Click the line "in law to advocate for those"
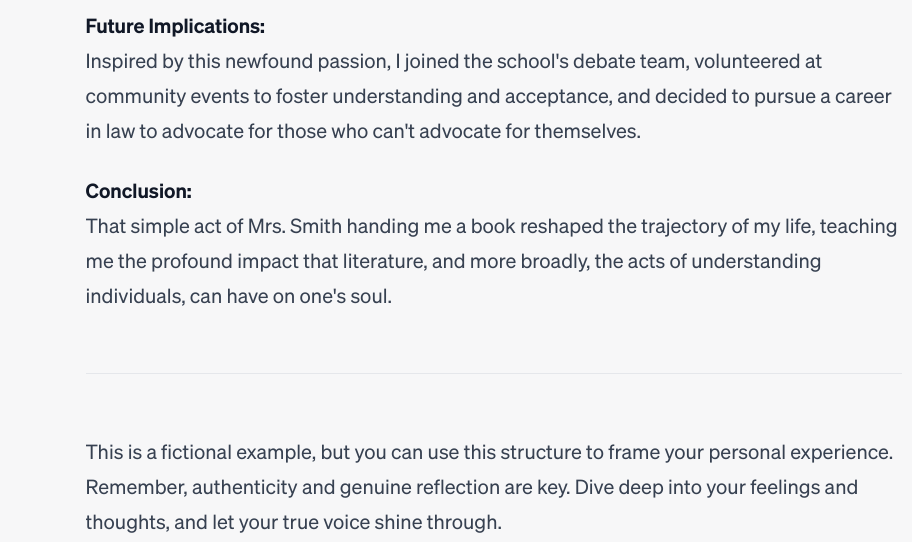 pos(363,131)
